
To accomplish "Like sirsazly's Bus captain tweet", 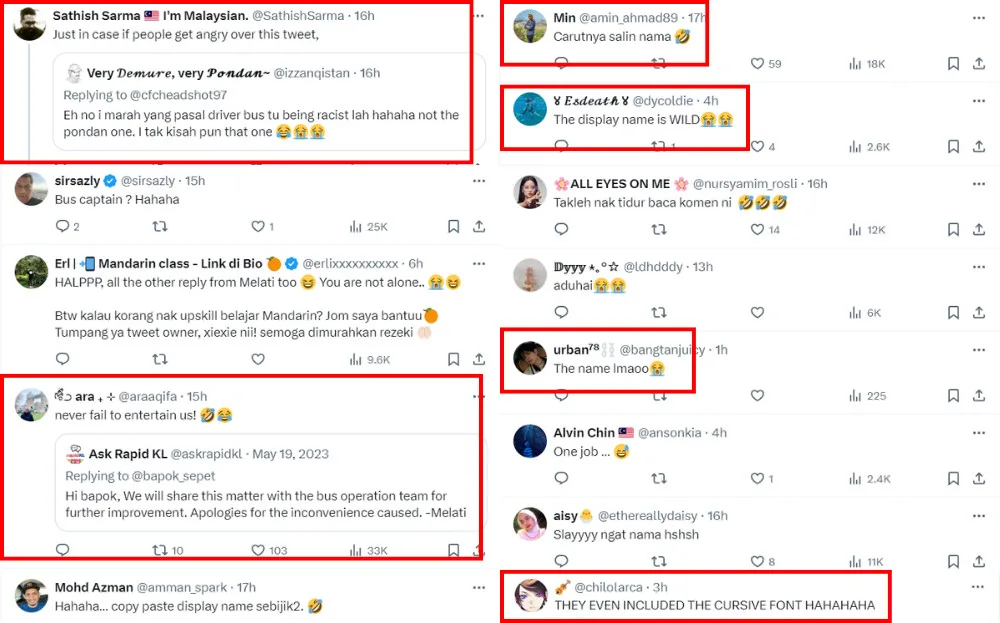I will click(257, 227).
